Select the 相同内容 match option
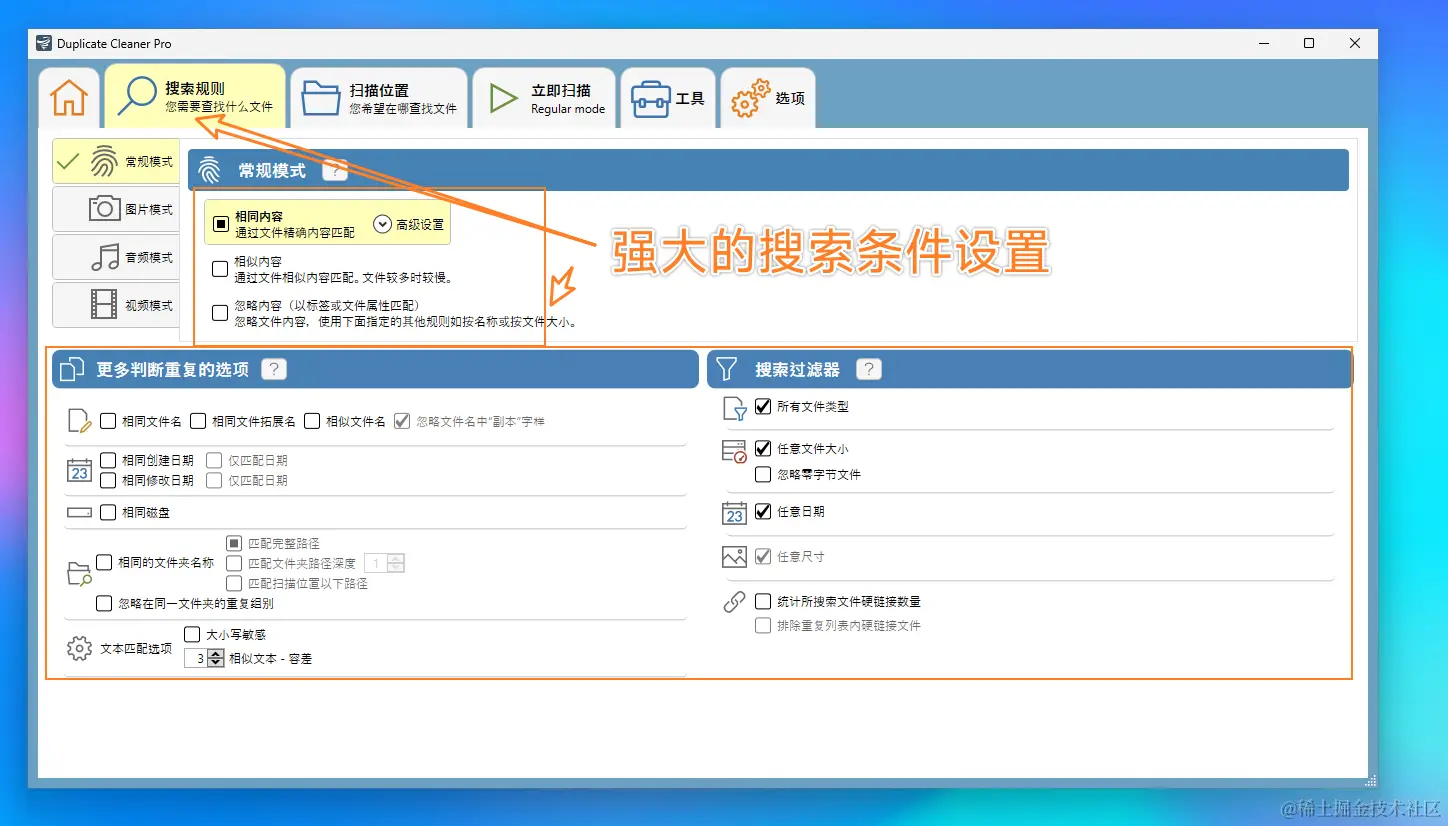Viewport: 1448px width, 826px height. (221, 224)
